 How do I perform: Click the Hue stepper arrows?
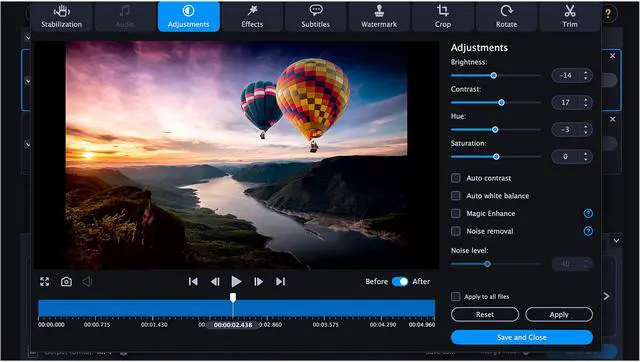click(586, 130)
